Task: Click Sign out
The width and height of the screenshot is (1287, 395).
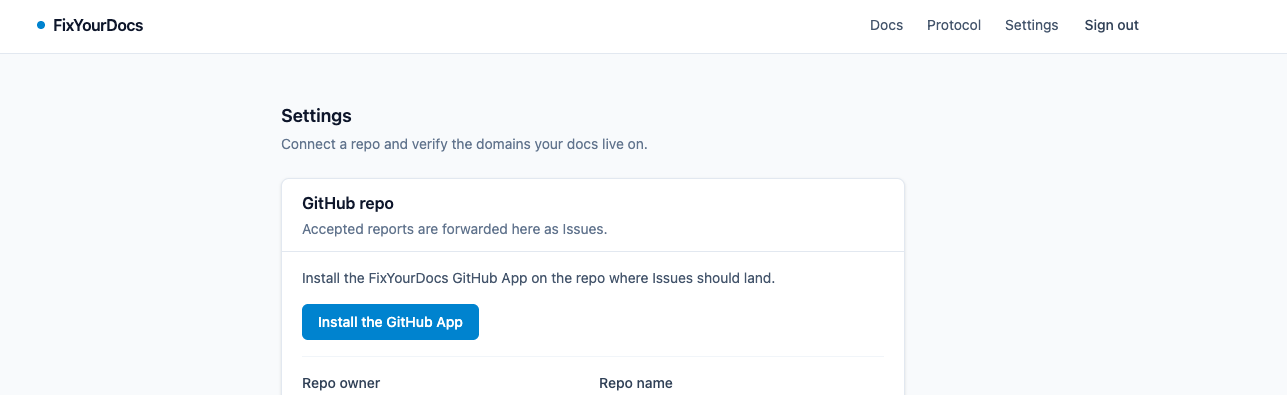Action: click(1111, 25)
